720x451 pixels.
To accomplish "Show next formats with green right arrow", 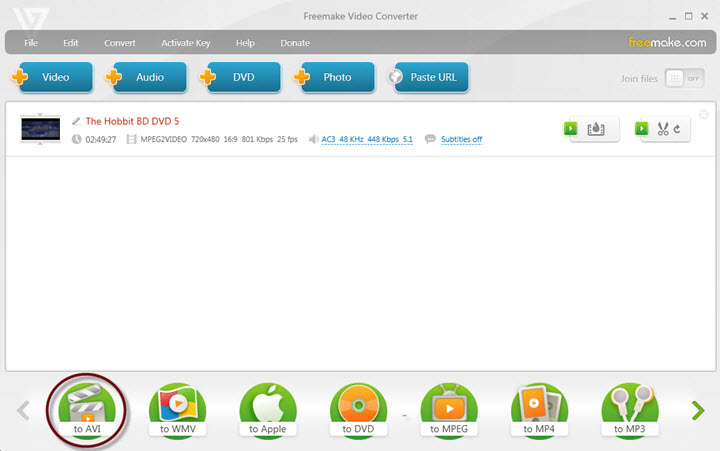I will [x=698, y=411].
